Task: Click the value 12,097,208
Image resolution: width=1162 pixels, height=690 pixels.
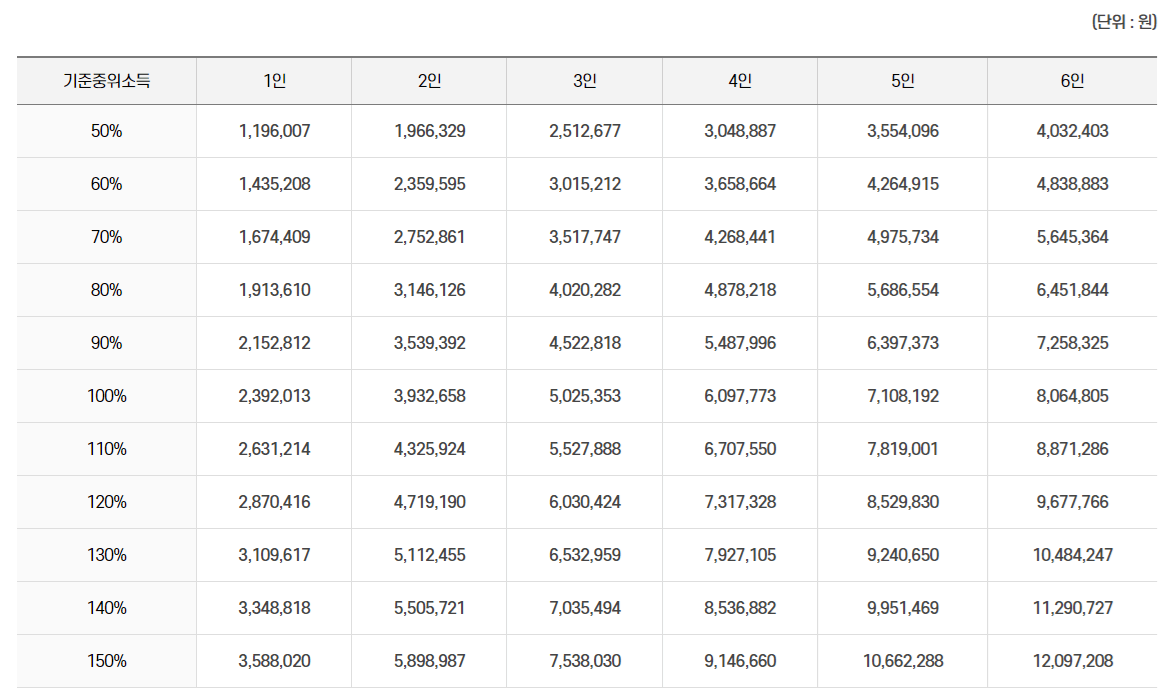Action: (1072, 661)
